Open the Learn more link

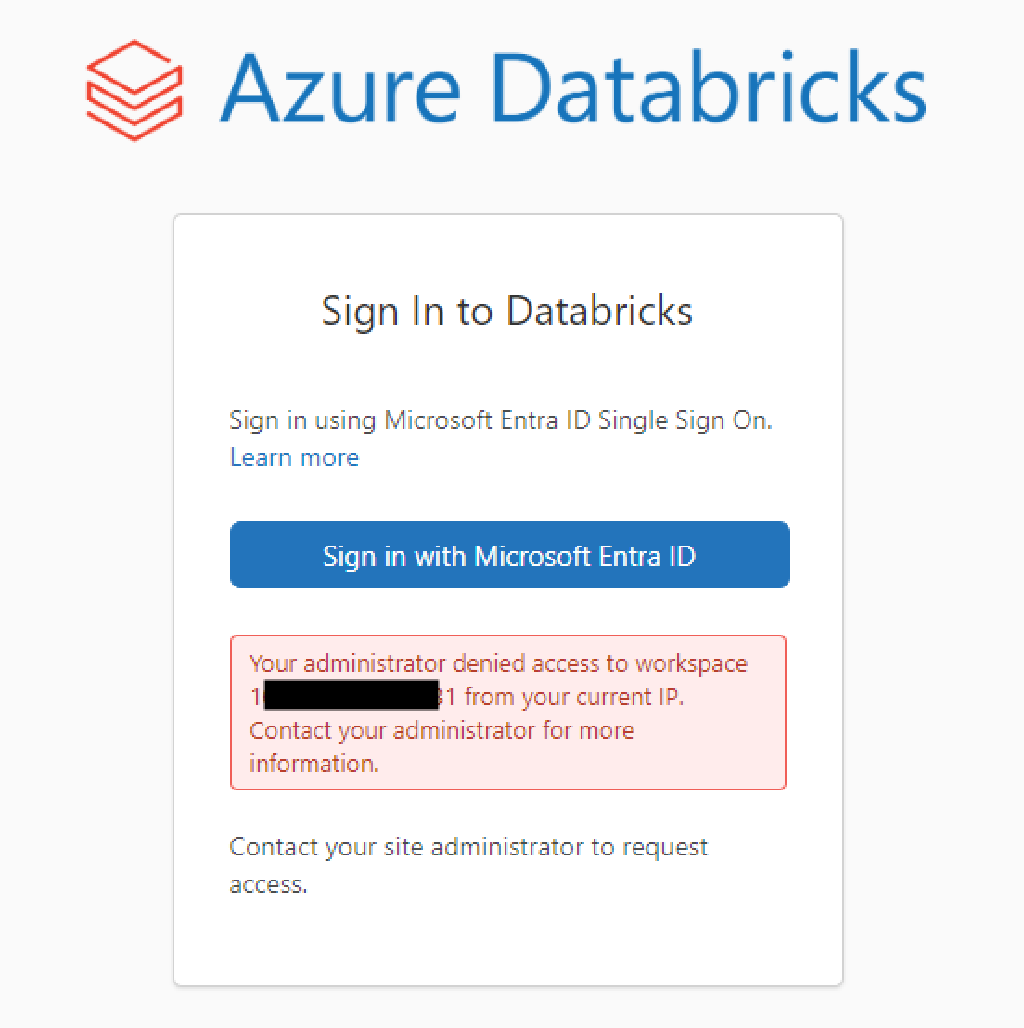tap(293, 457)
